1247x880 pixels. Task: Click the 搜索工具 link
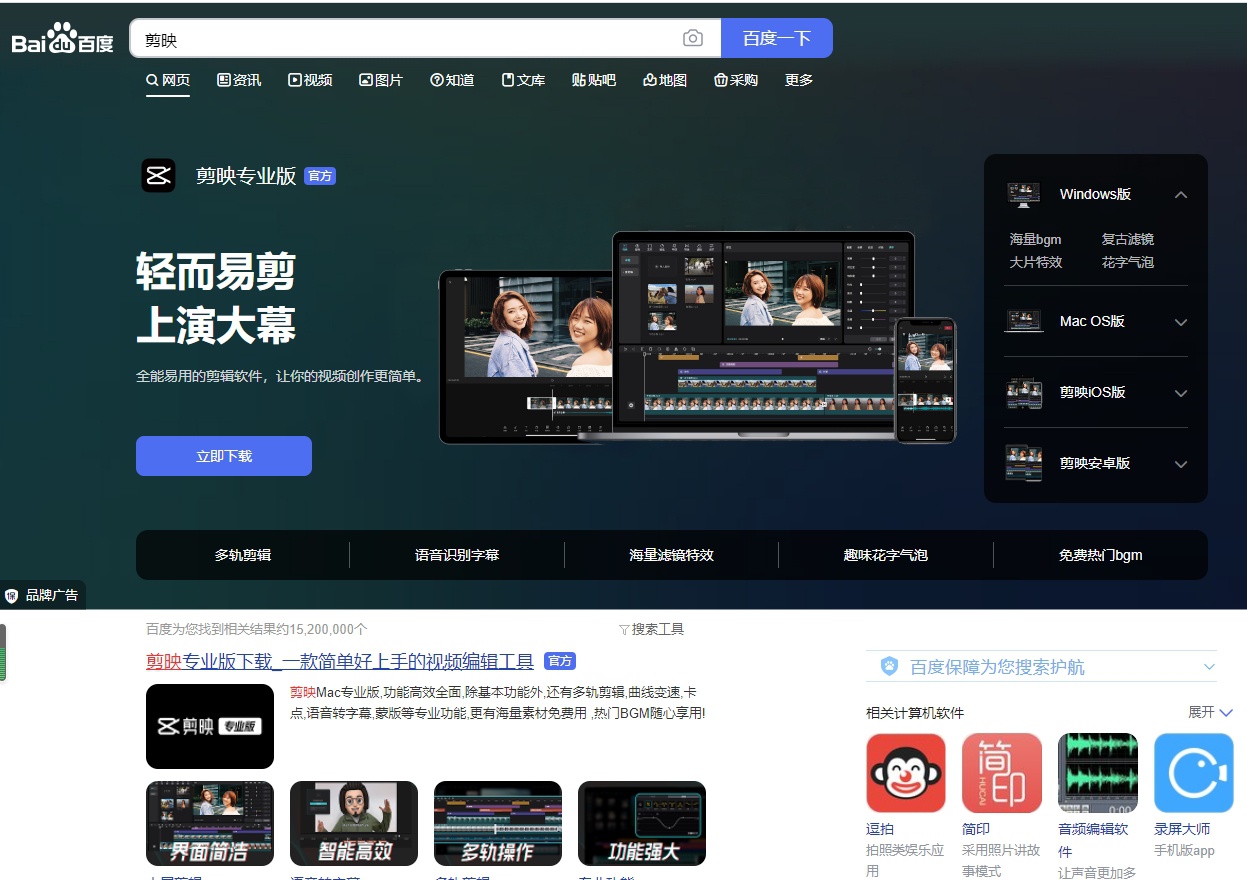click(x=658, y=630)
